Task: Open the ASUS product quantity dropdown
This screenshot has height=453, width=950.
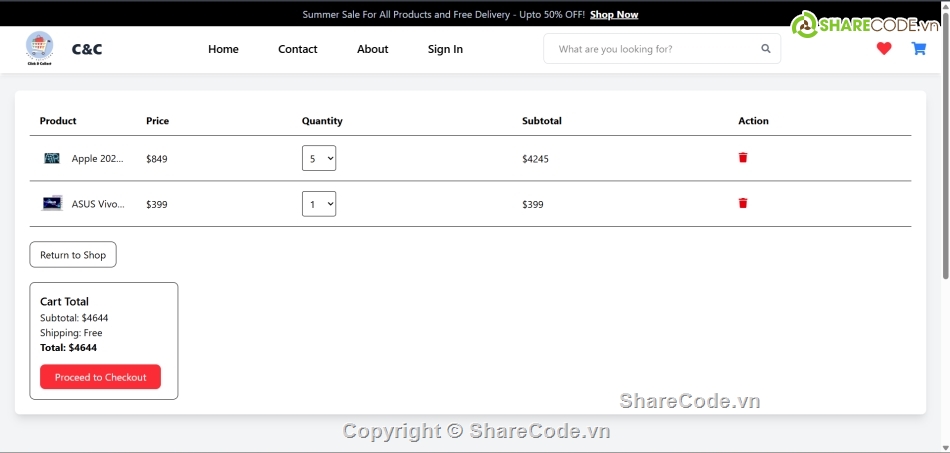Action: pos(319,204)
